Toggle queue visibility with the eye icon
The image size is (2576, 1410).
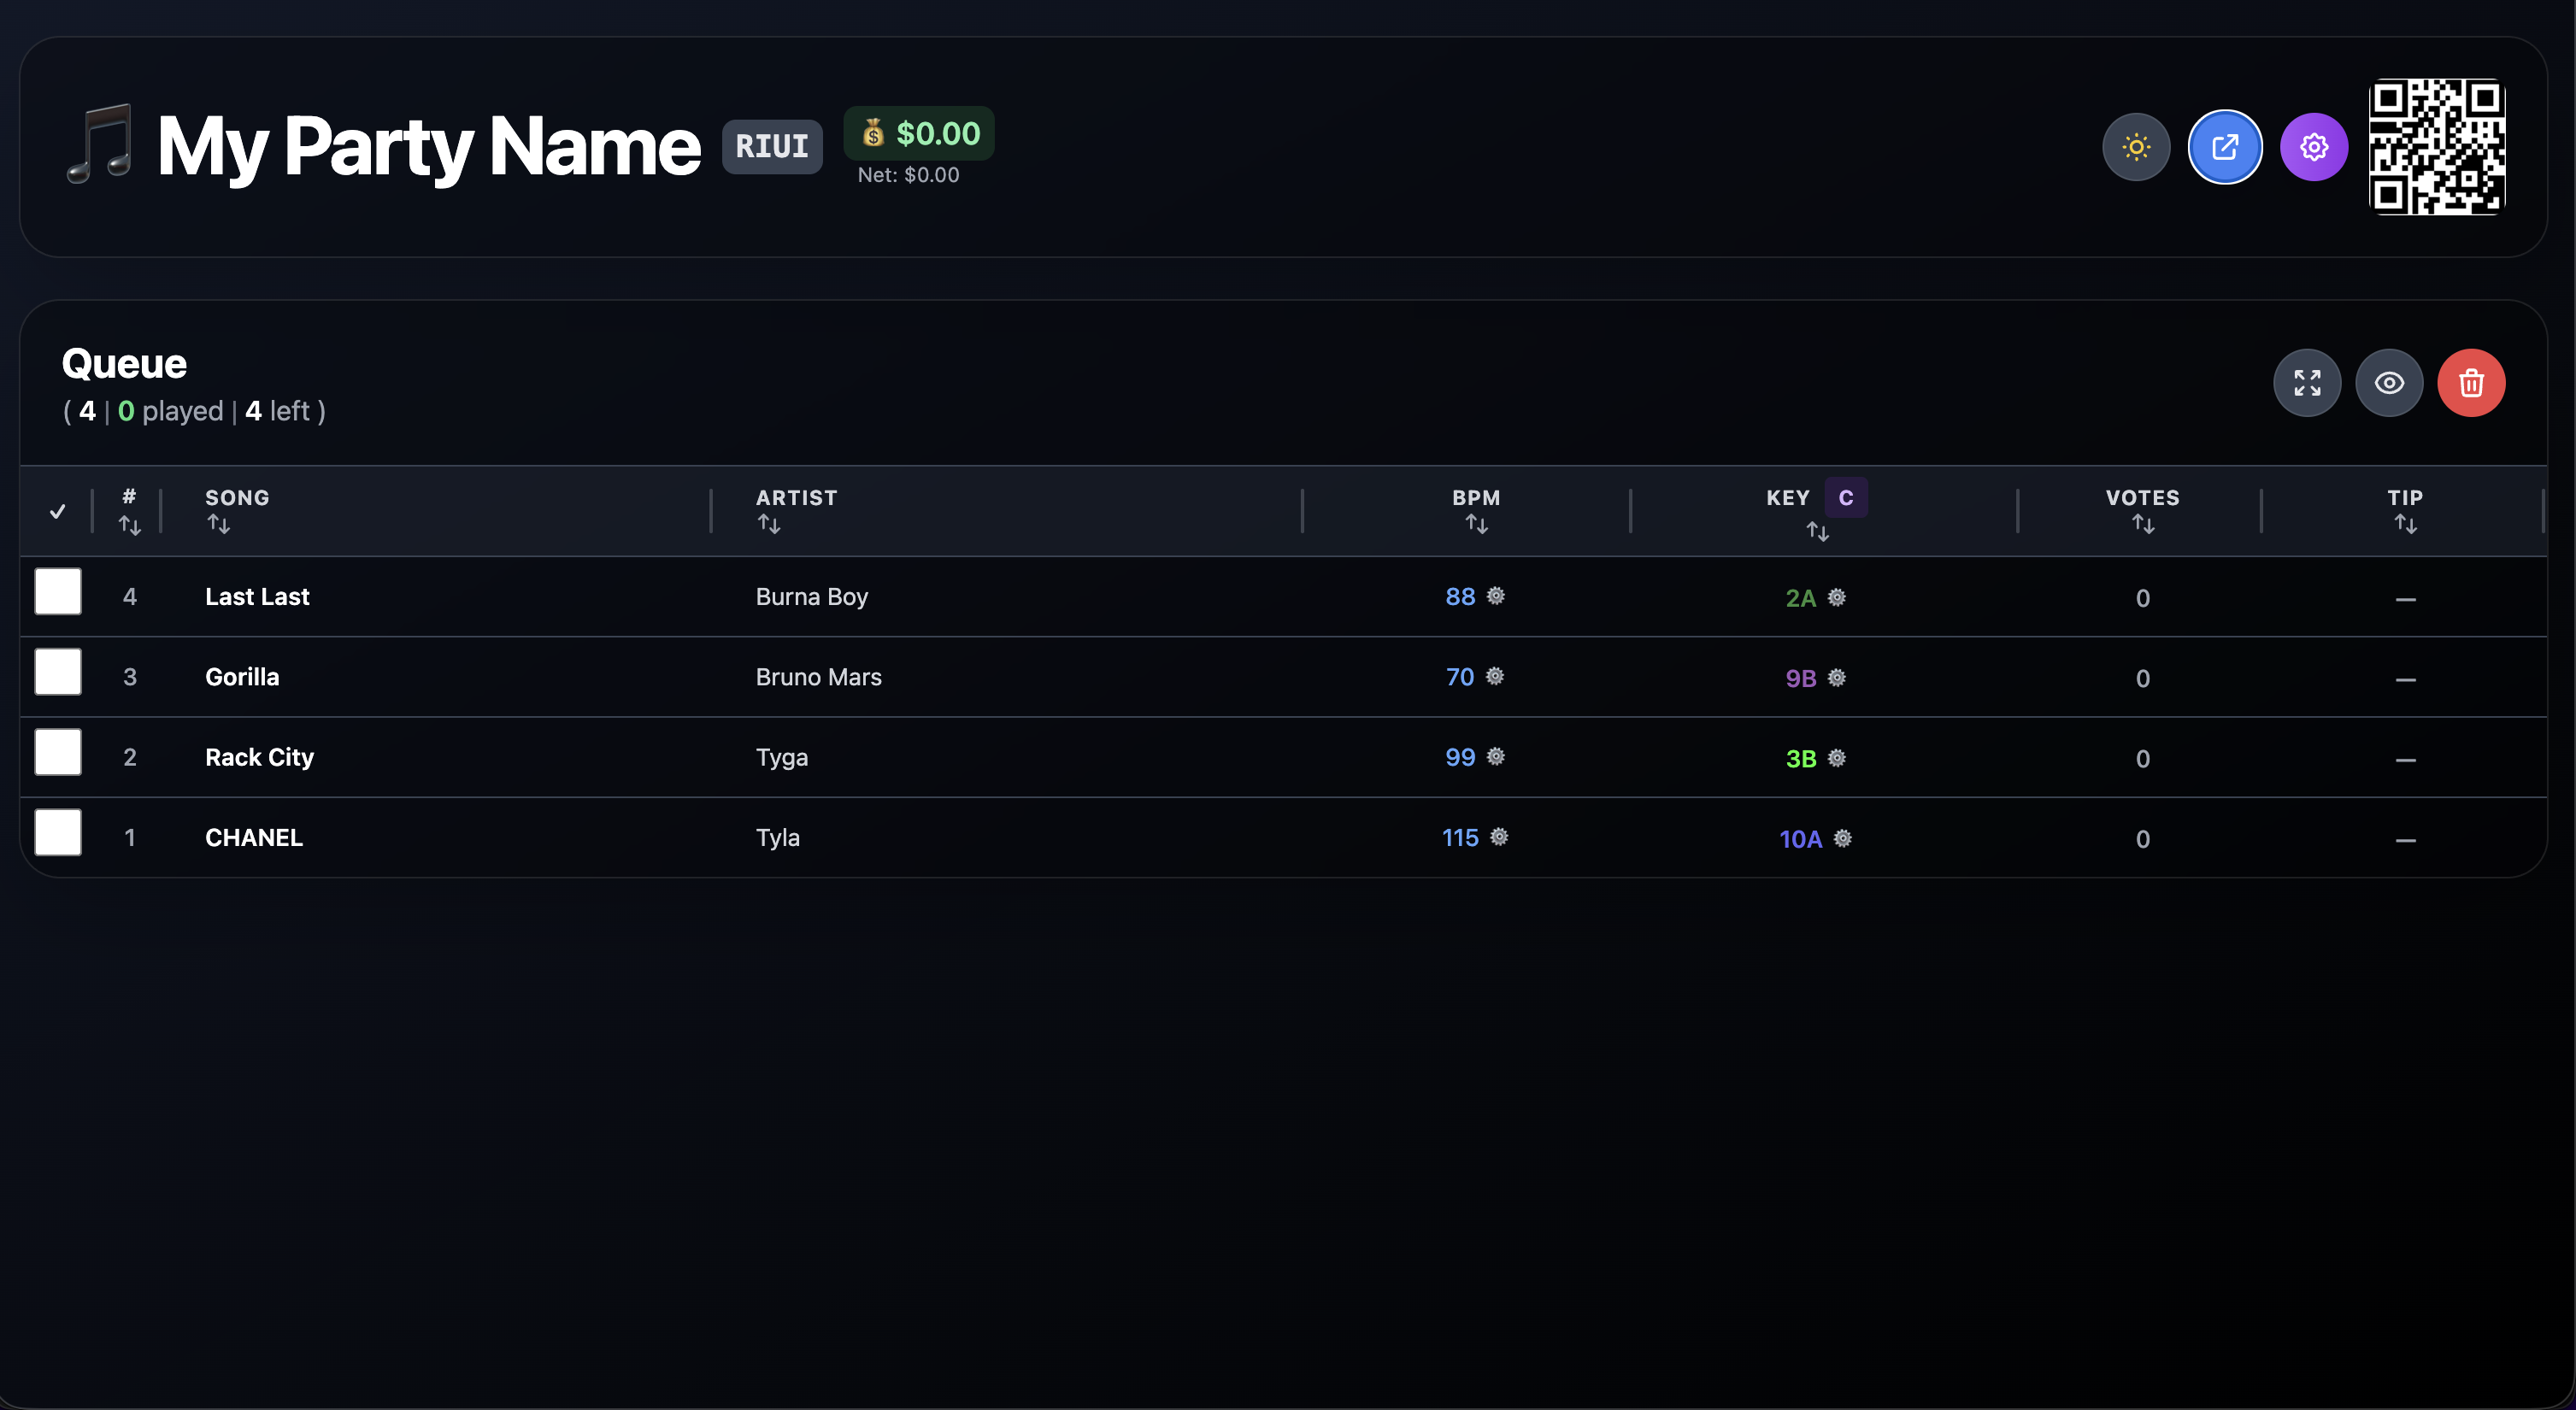tap(2389, 383)
